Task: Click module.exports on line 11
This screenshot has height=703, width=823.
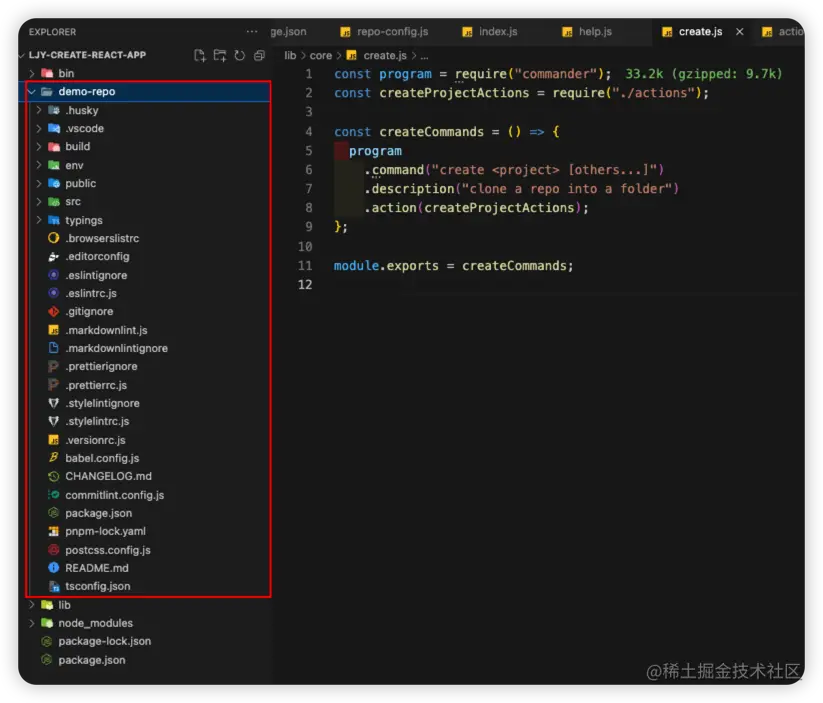Action: pyautogui.click(x=386, y=266)
